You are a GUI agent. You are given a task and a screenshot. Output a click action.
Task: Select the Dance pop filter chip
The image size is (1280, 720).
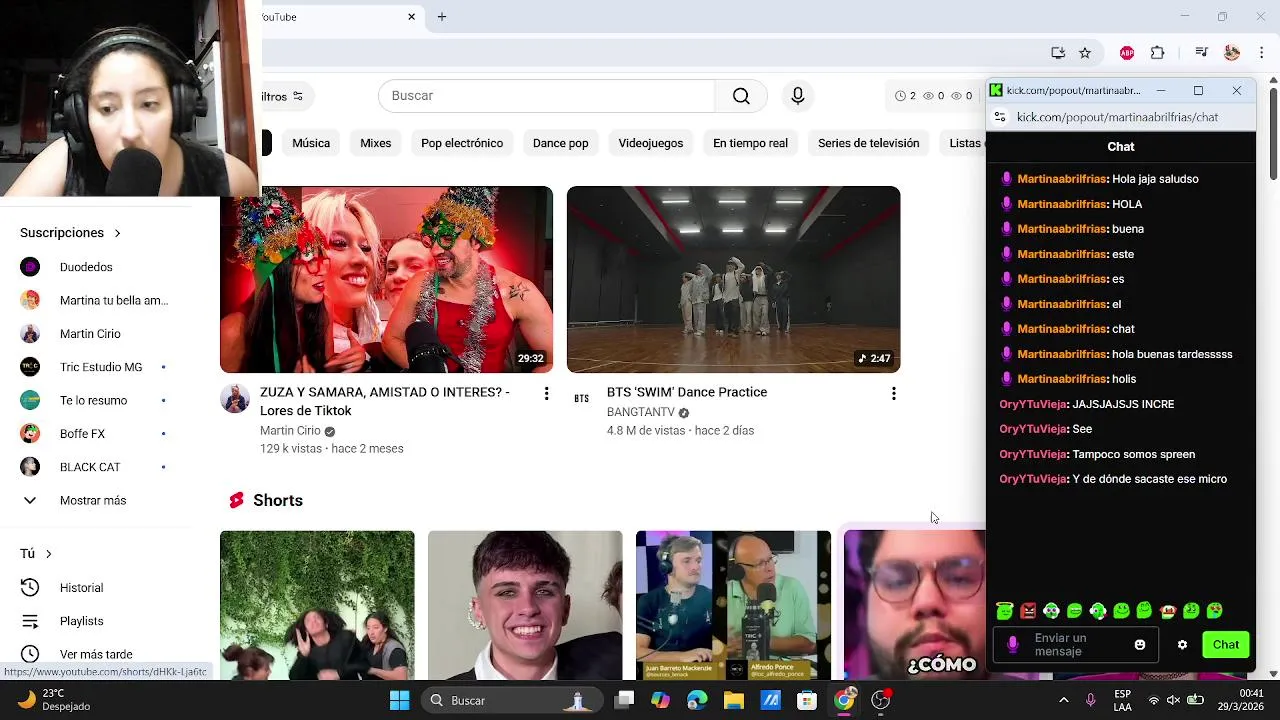pyautogui.click(x=560, y=143)
